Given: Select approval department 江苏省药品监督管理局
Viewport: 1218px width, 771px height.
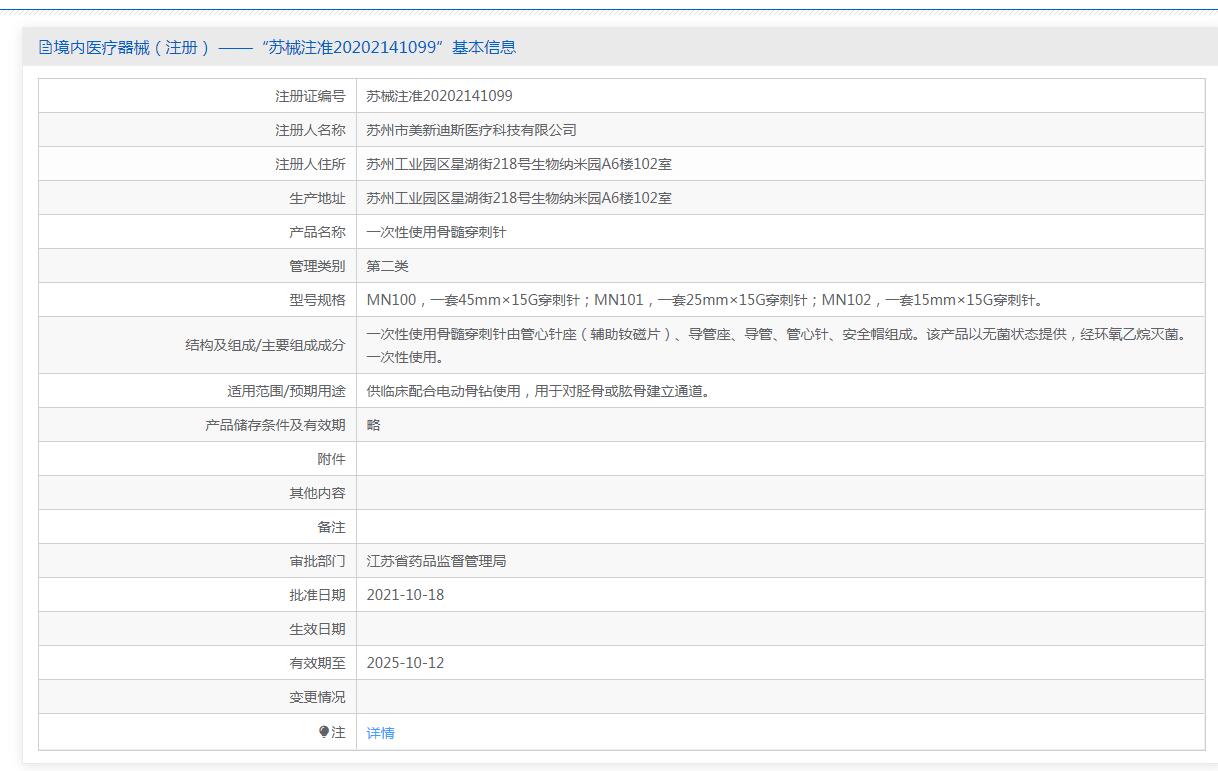Looking at the screenshot, I should (436, 561).
